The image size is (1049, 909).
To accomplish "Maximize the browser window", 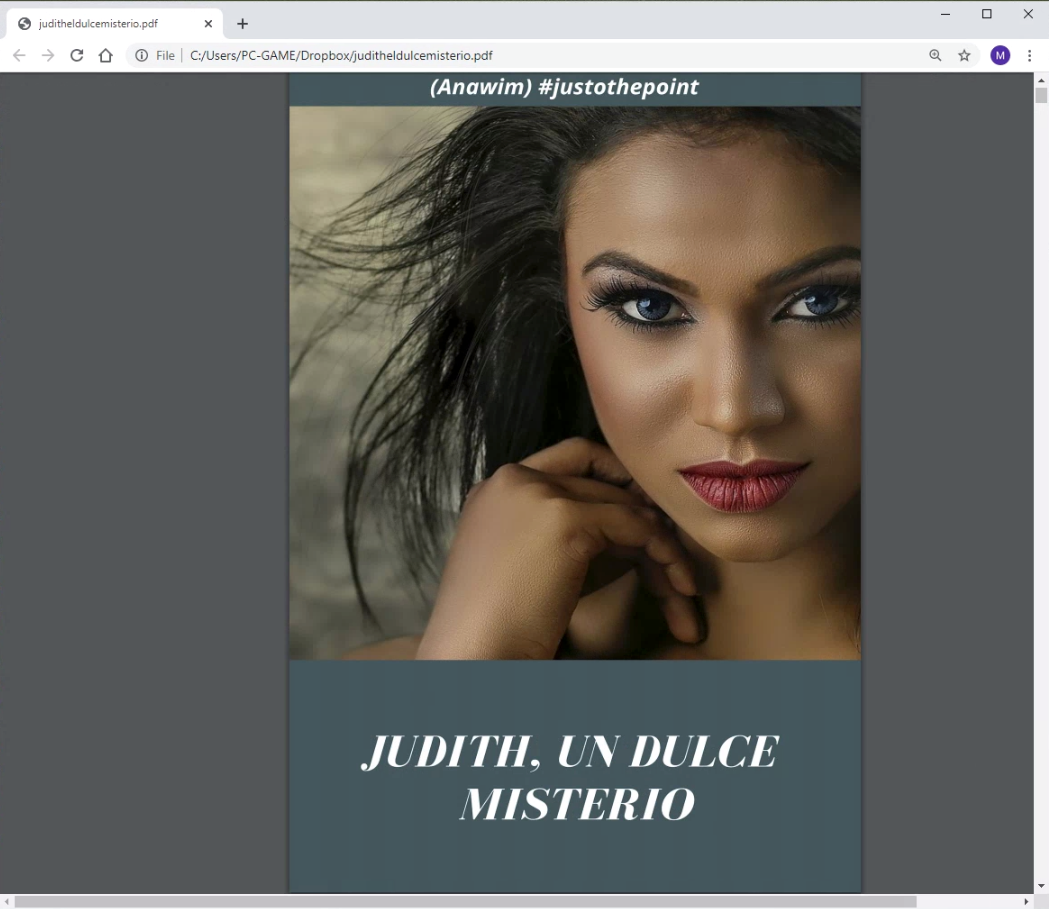I will click(x=986, y=14).
